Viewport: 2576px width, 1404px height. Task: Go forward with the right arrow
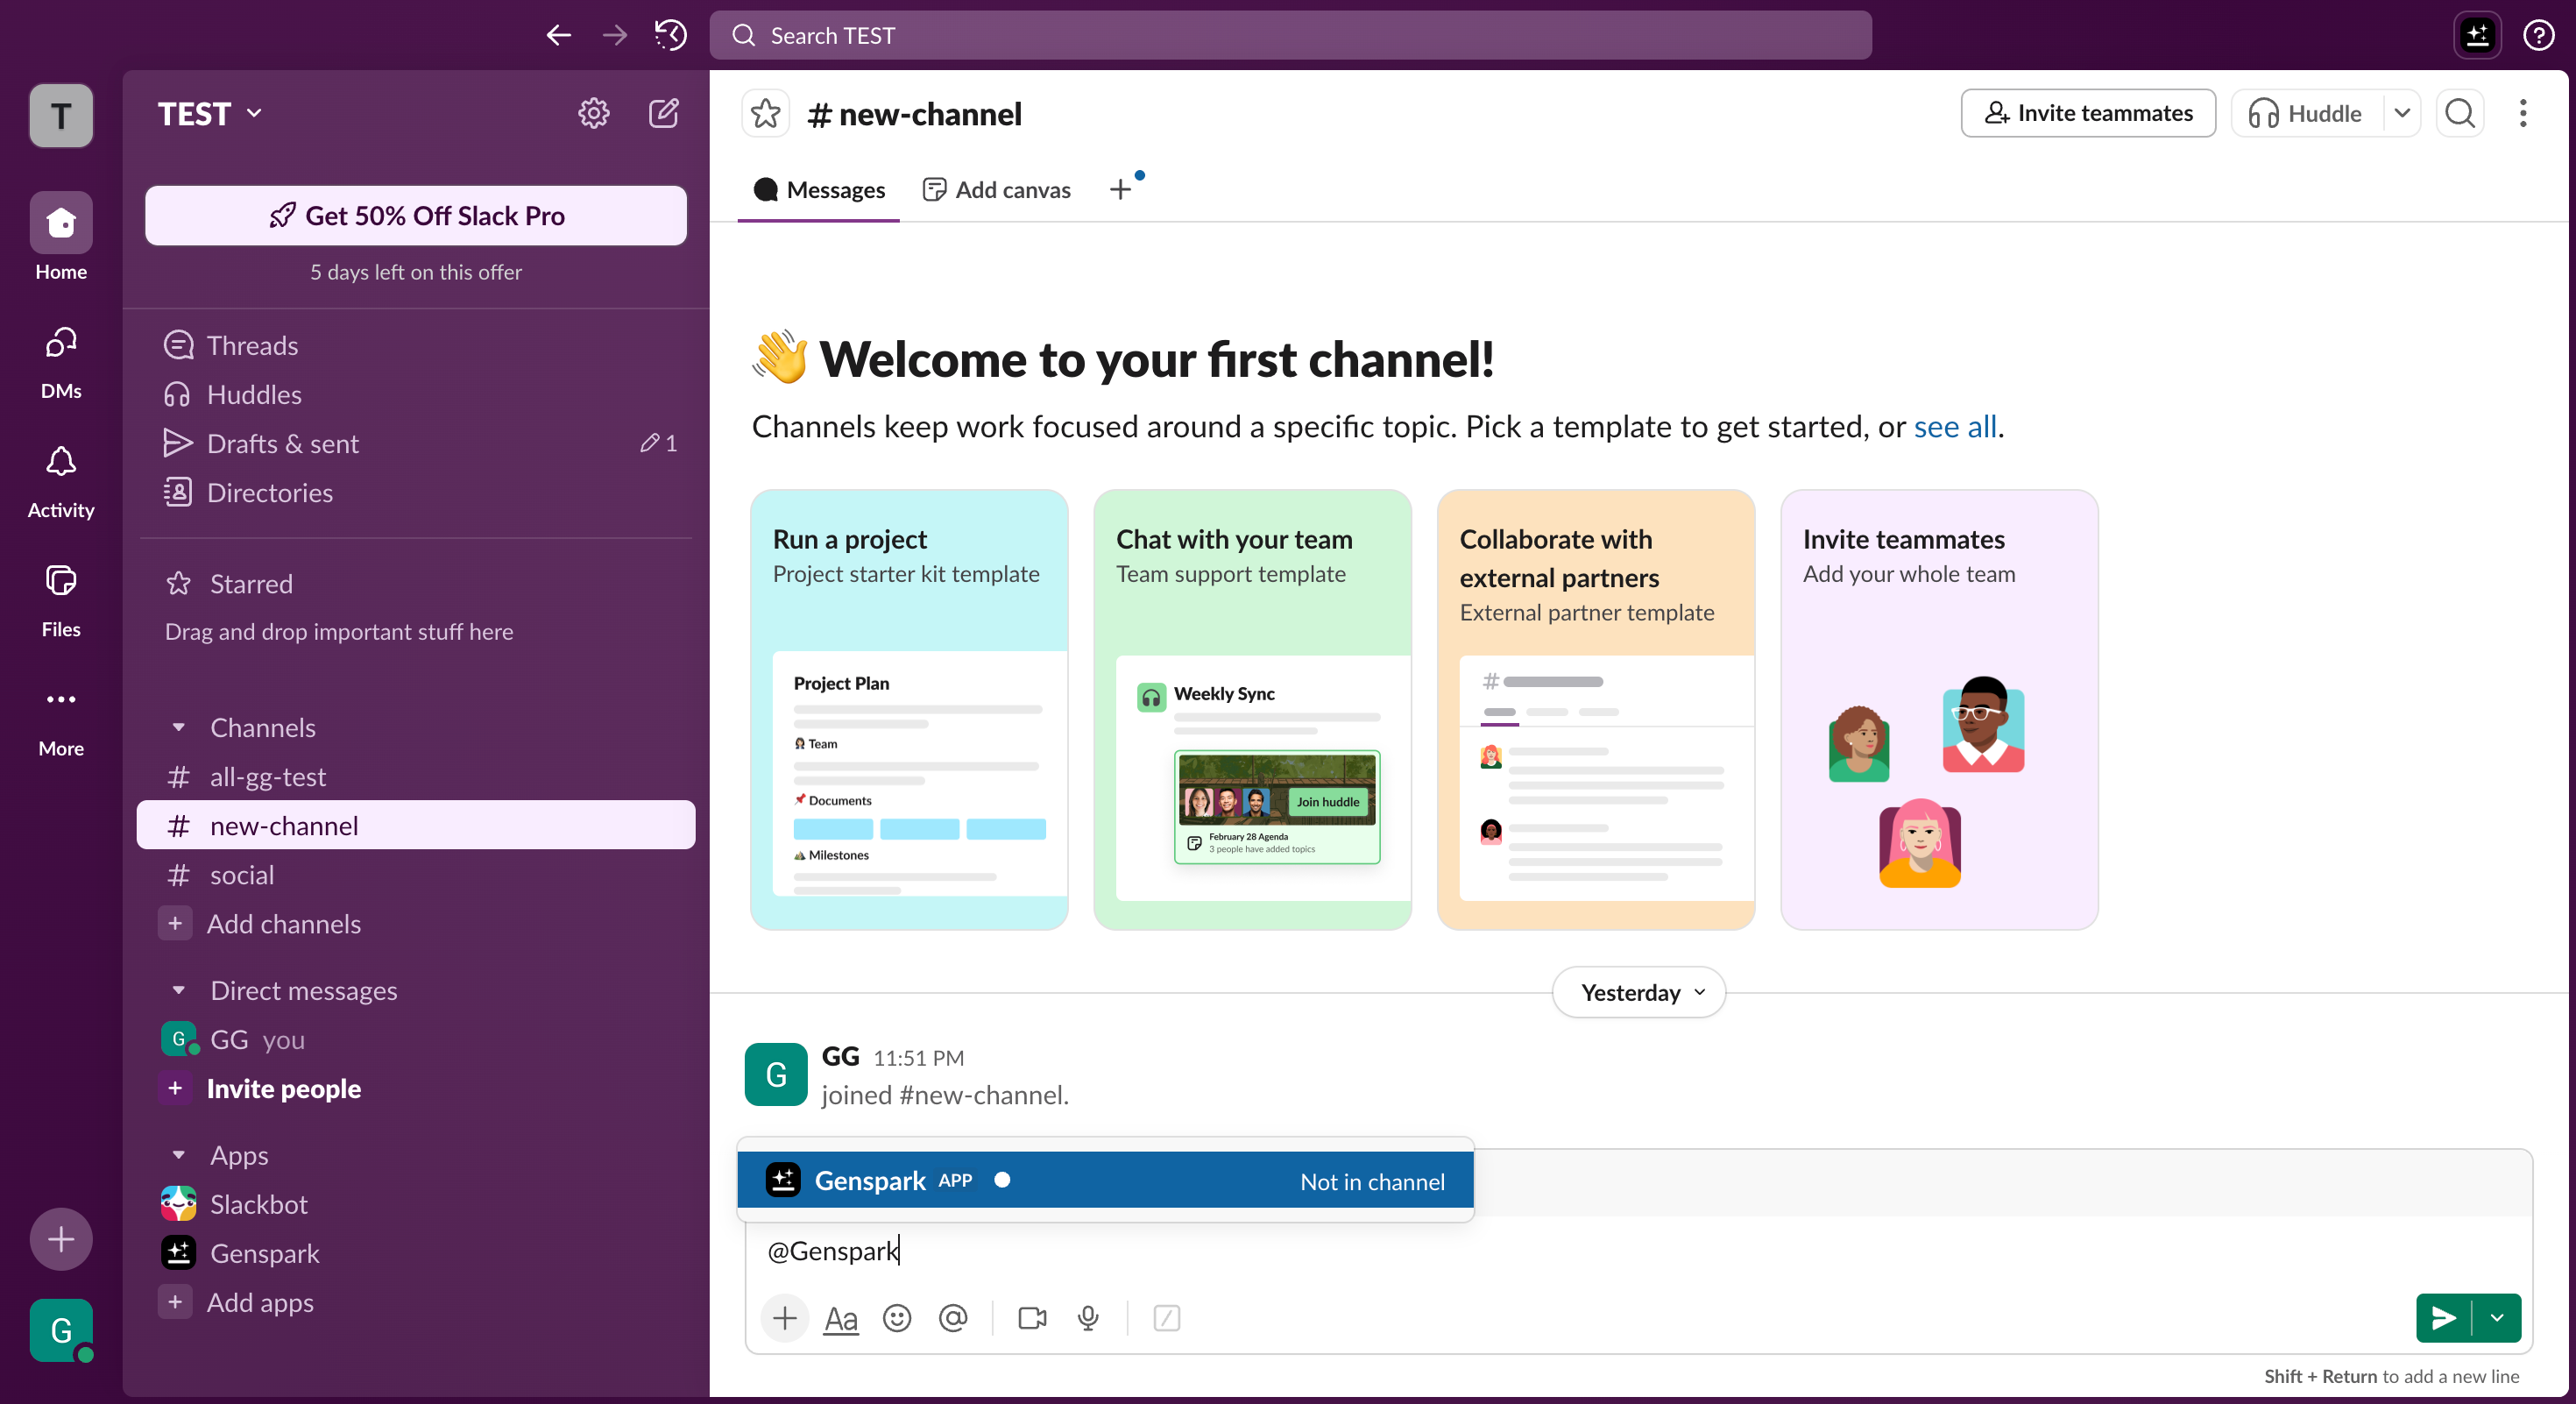[615, 35]
